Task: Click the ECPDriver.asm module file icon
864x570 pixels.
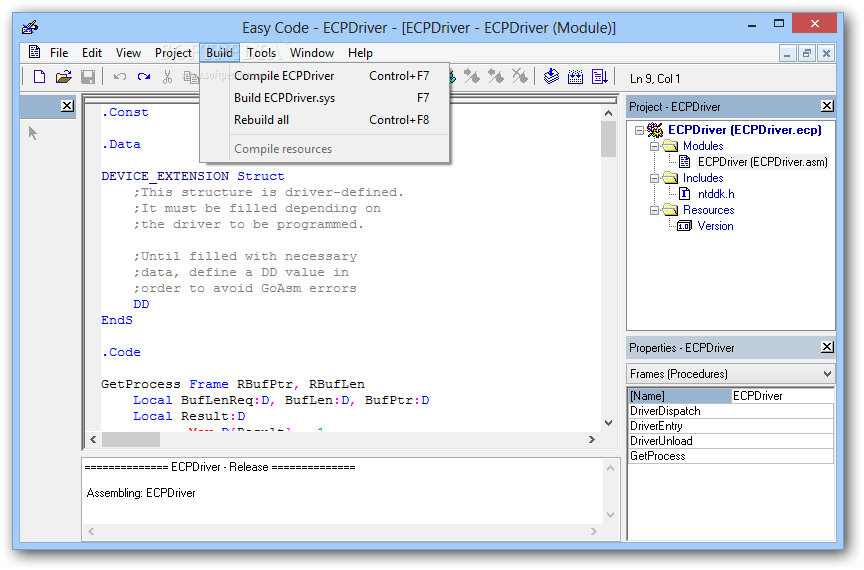Action: pyautogui.click(x=684, y=162)
